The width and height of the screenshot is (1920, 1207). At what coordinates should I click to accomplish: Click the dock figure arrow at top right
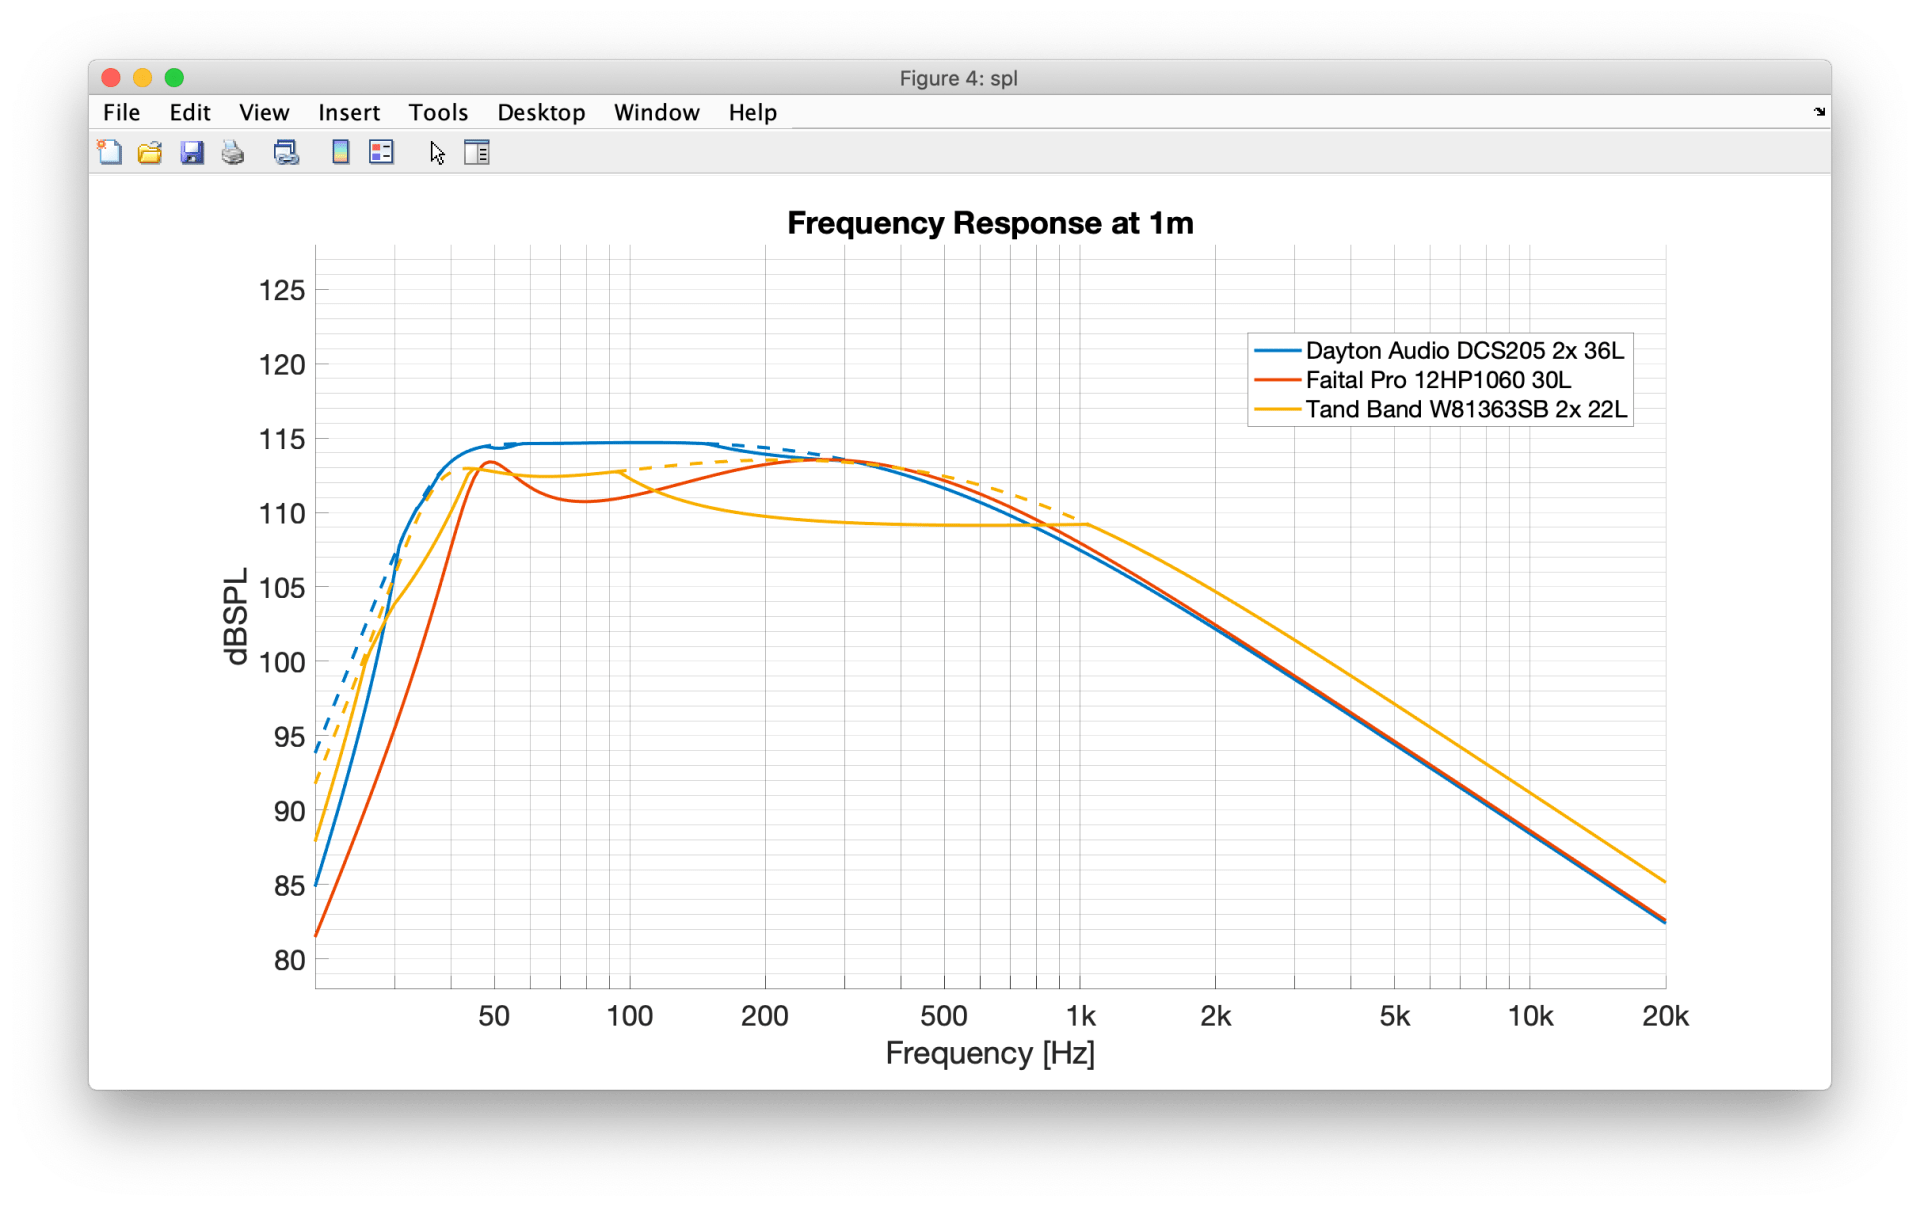coord(1819,112)
